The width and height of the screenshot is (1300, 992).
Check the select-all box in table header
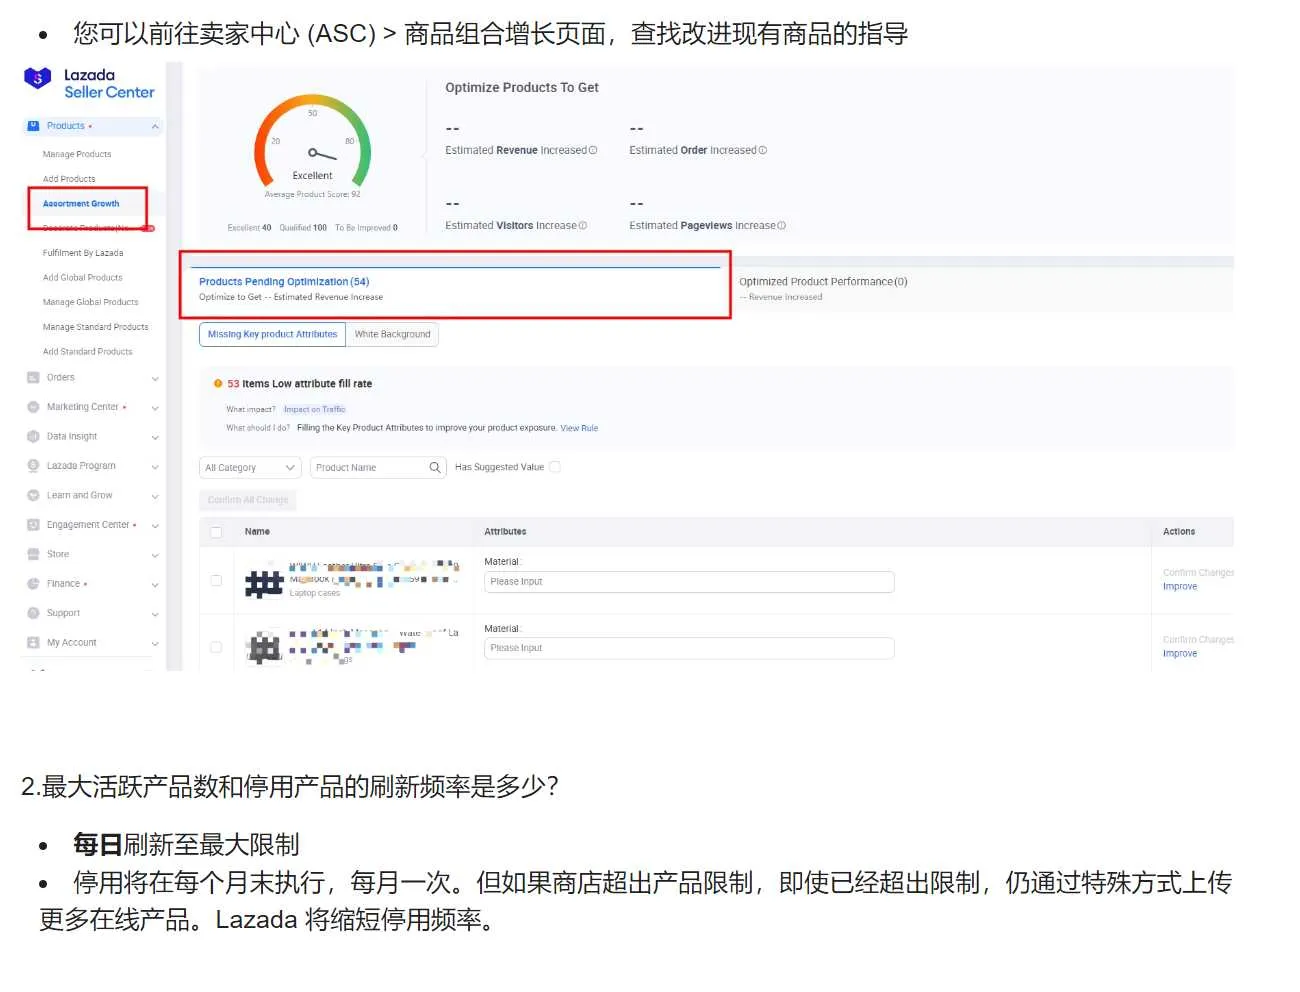(216, 532)
